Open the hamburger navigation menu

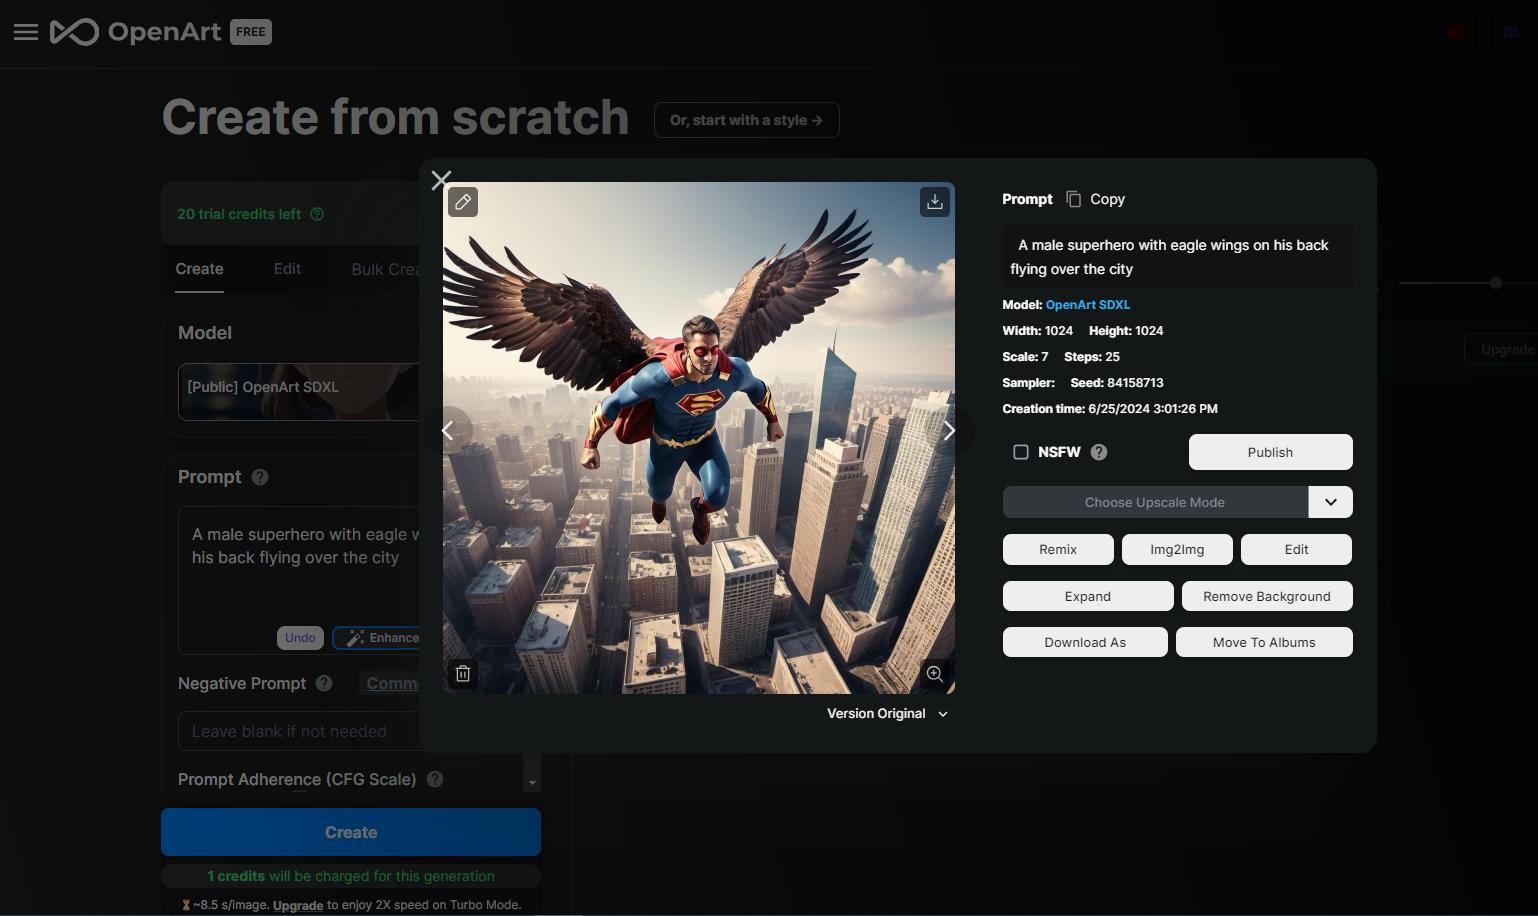26,32
